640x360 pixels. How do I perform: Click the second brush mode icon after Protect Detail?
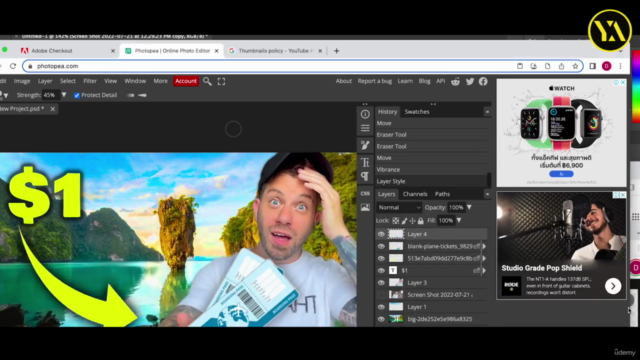click(142, 95)
